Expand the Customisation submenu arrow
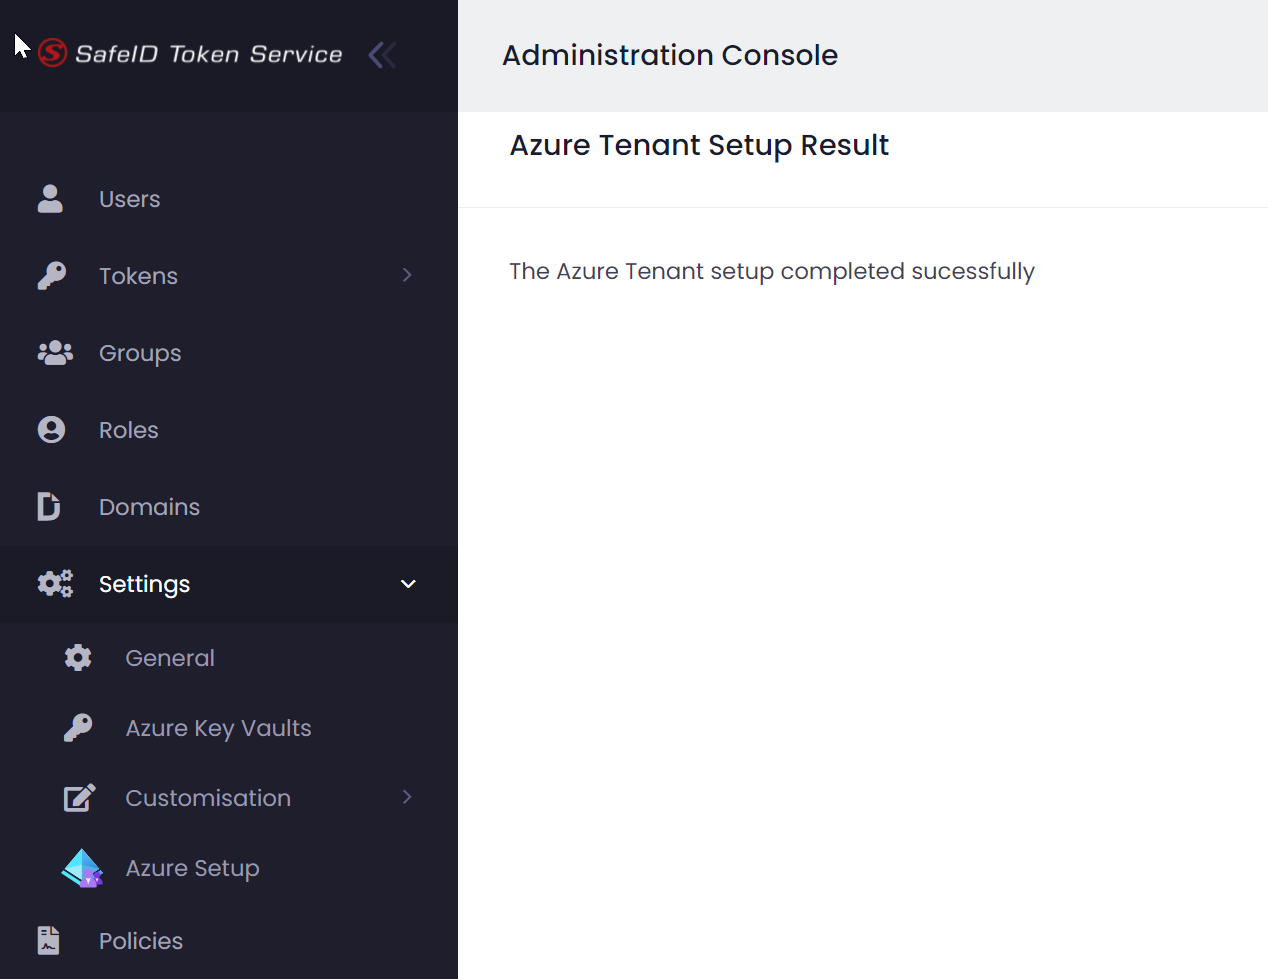Image resolution: width=1268 pixels, height=979 pixels. tap(407, 797)
